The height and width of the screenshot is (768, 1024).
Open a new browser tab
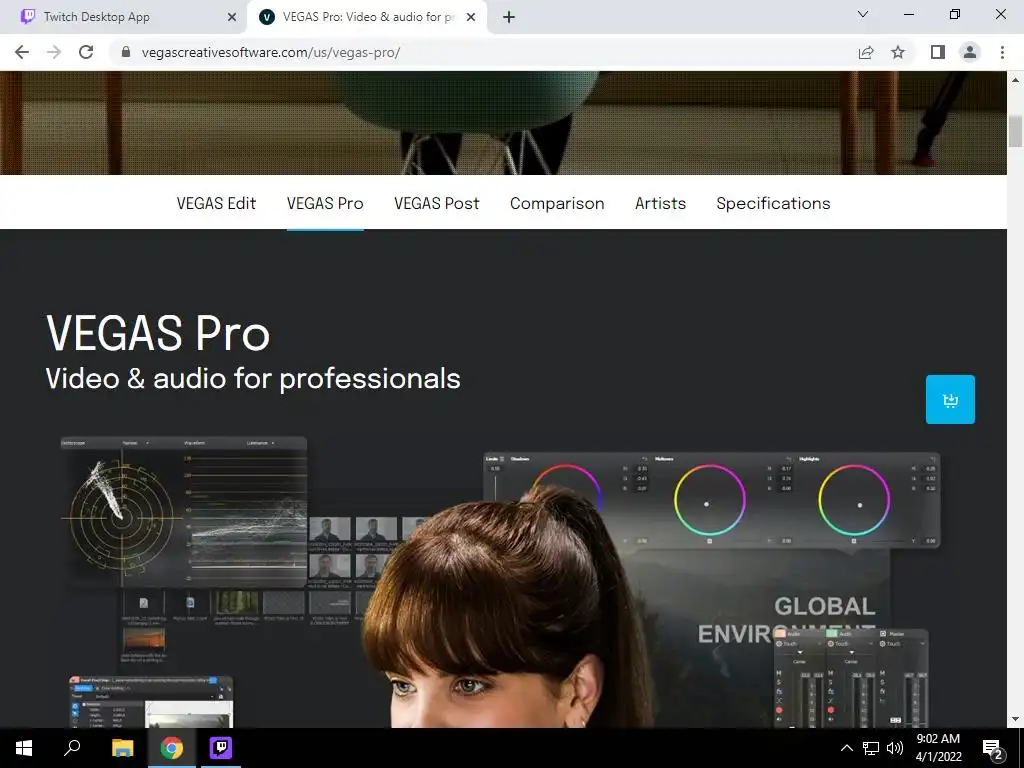tap(509, 18)
